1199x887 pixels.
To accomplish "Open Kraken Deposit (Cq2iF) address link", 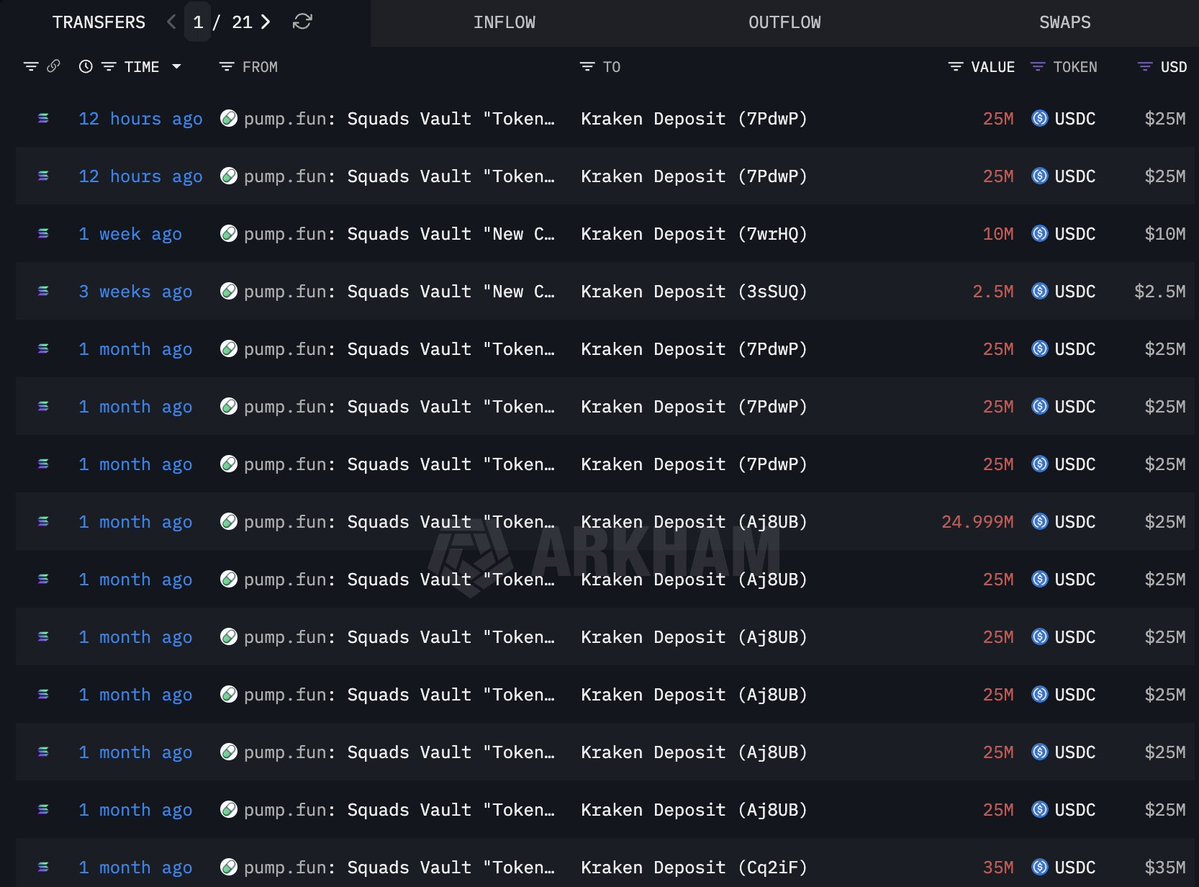I will 693,867.
